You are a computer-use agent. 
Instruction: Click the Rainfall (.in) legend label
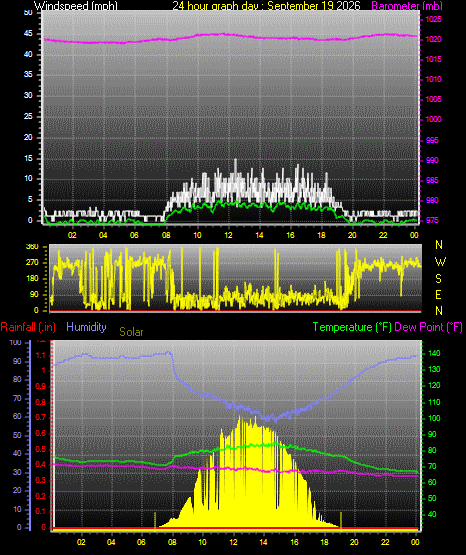coord(28,327)
